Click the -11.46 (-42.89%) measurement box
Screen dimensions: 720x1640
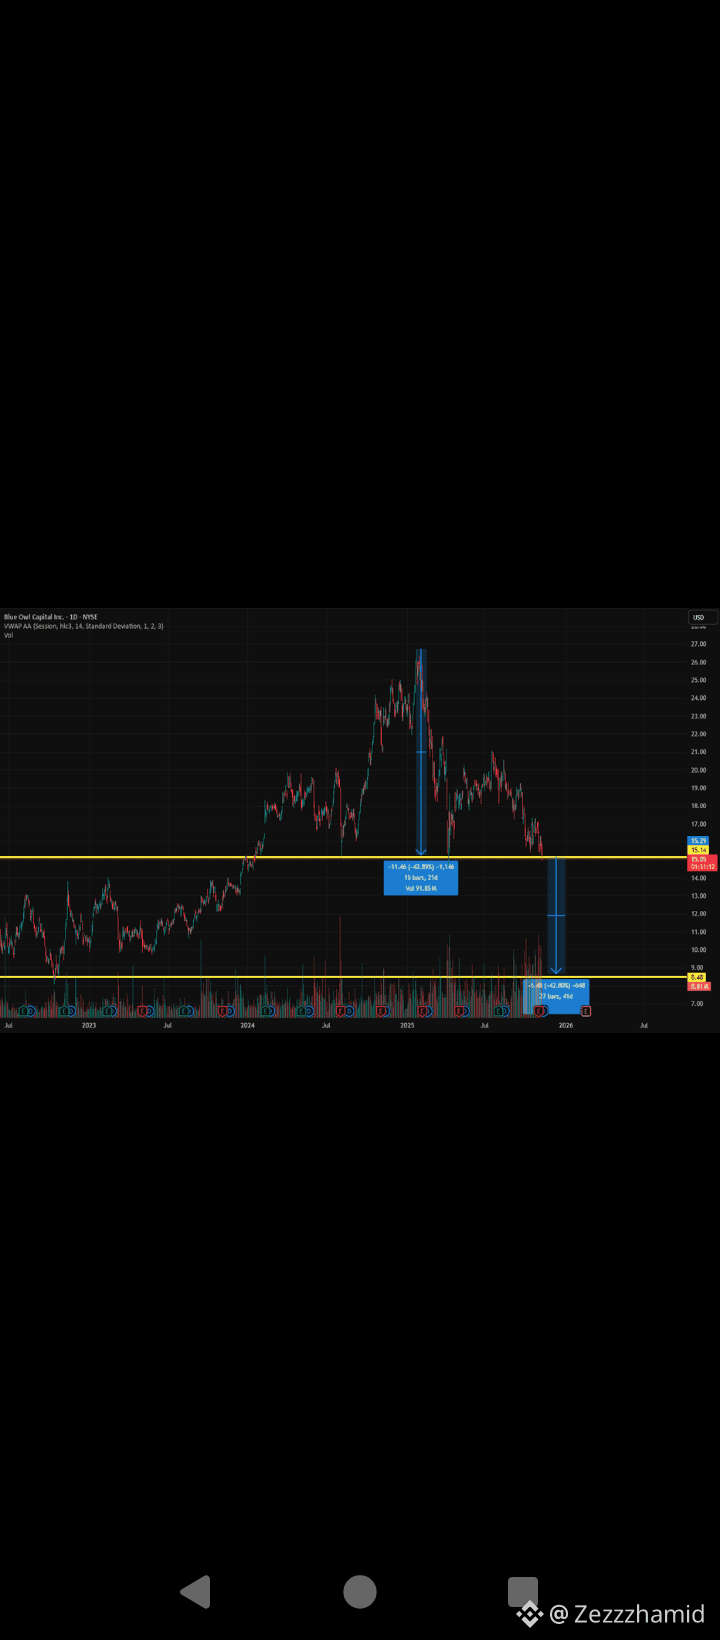pyautogui.click(x=421, y=877)
